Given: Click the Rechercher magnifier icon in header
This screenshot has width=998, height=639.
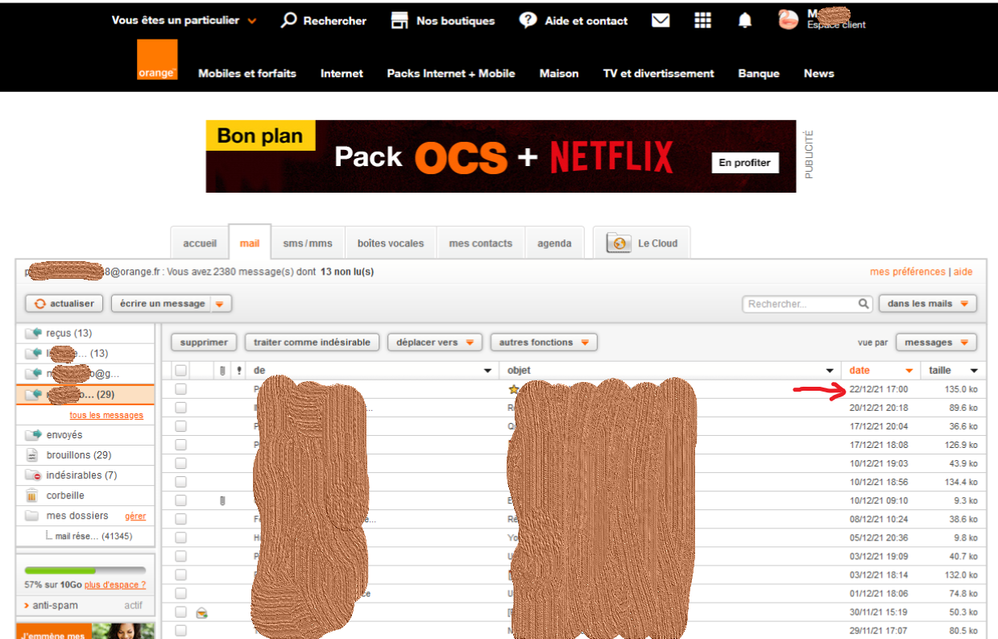Looking at the screenshot, I should (x=289, y=20).
